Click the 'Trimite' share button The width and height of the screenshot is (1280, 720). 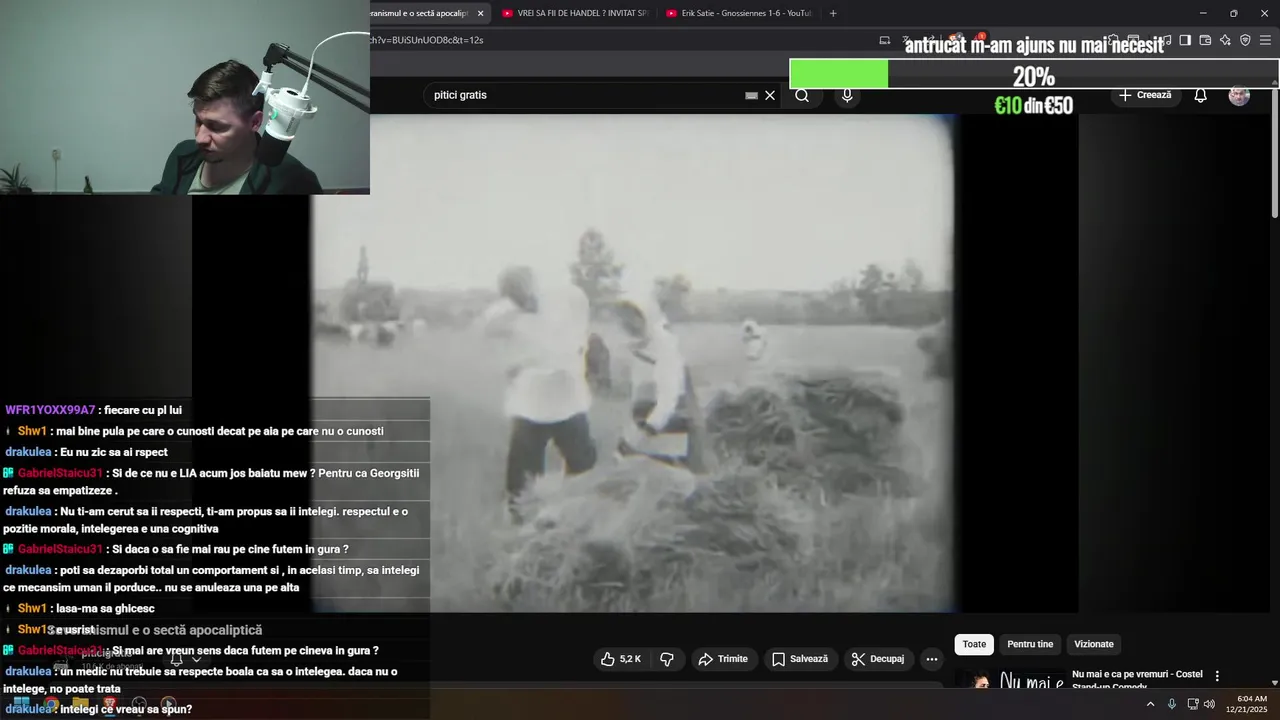723,659
